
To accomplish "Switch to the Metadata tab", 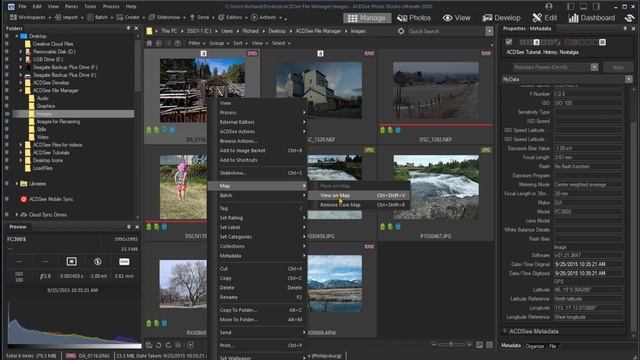I will coord(511,346).
